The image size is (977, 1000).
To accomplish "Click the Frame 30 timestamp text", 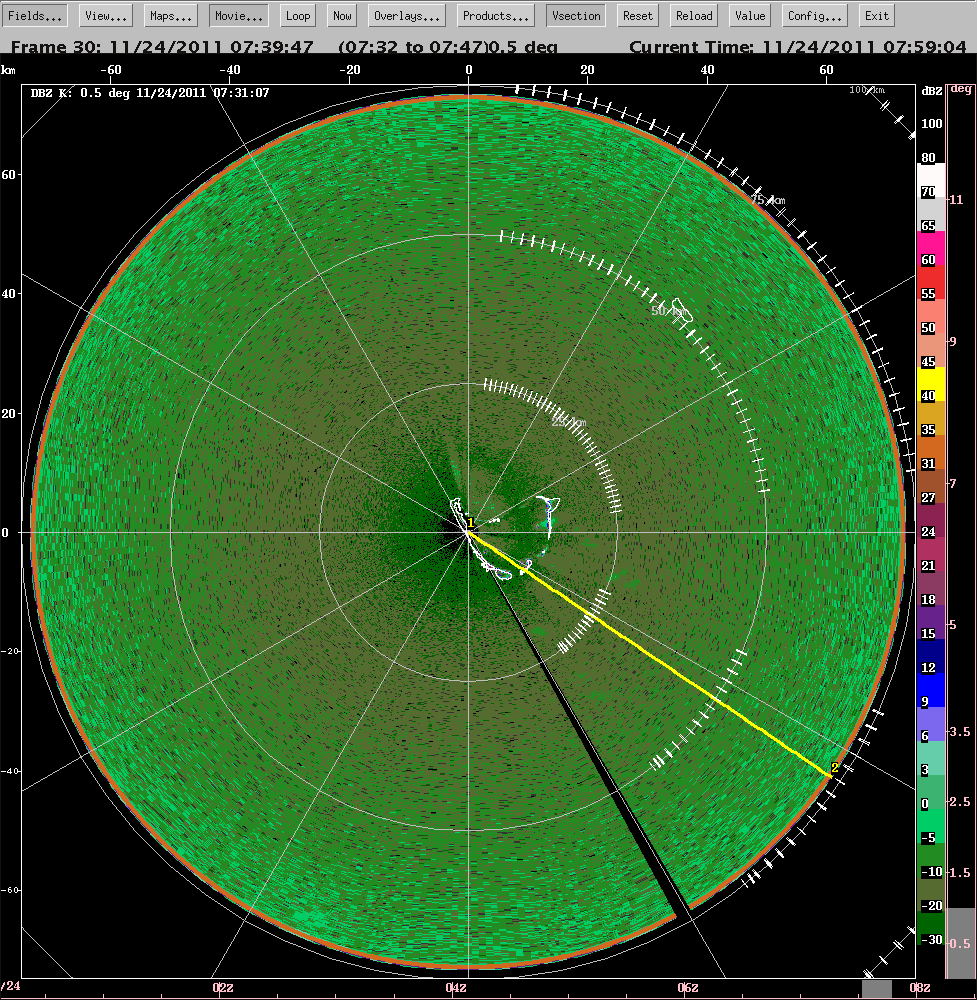I will pos(162,47).
